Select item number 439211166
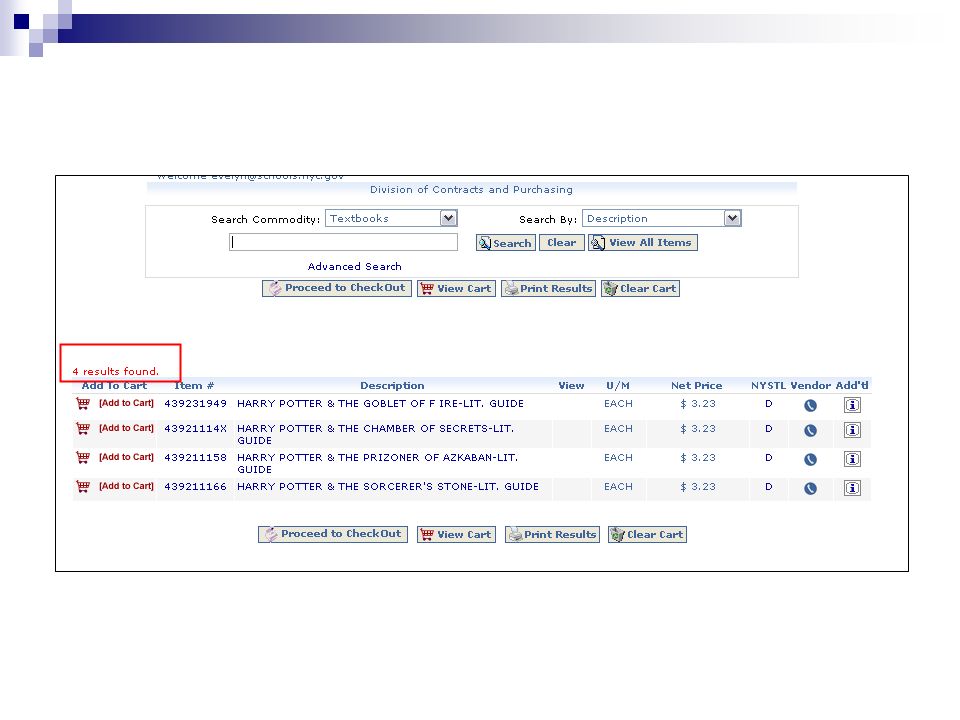Image resolution: width=960 pixels, height=720 pixels. 195,487
